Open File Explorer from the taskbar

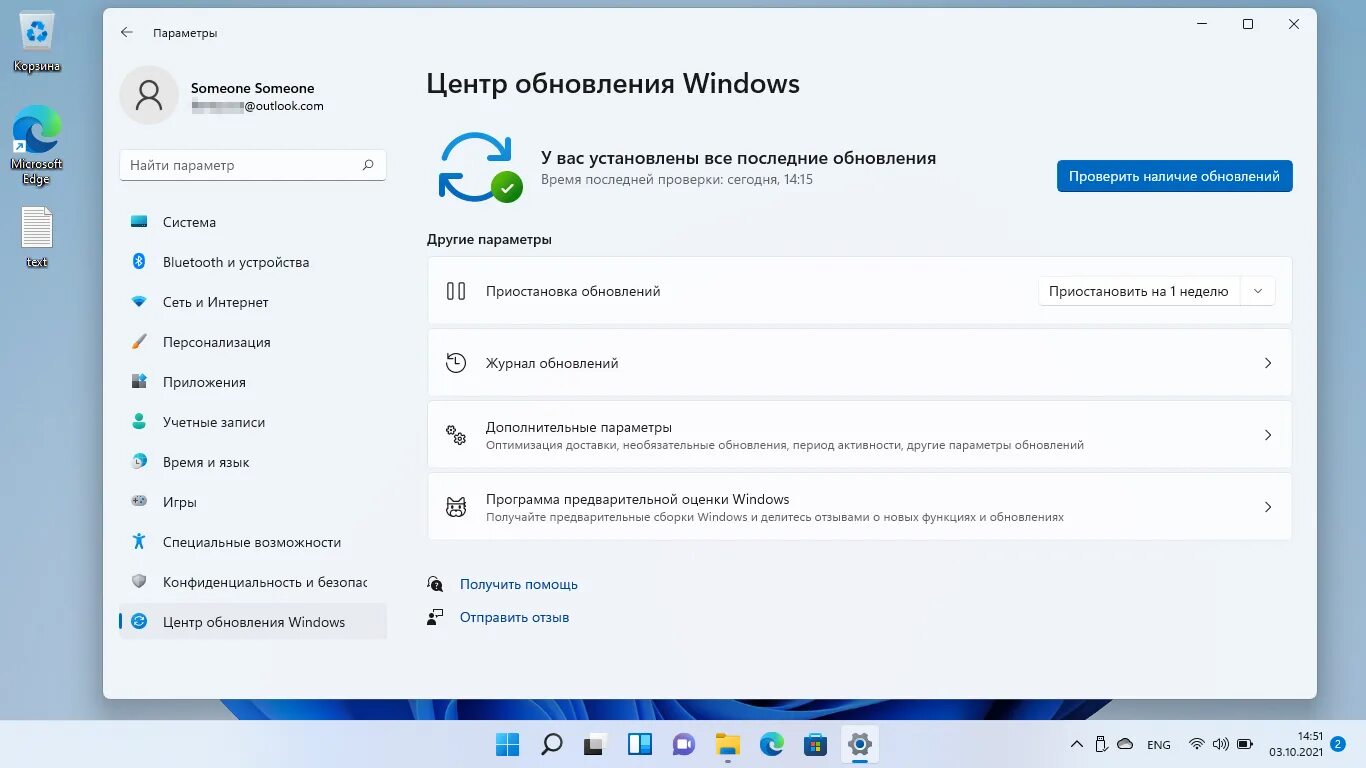click(728, 744)
